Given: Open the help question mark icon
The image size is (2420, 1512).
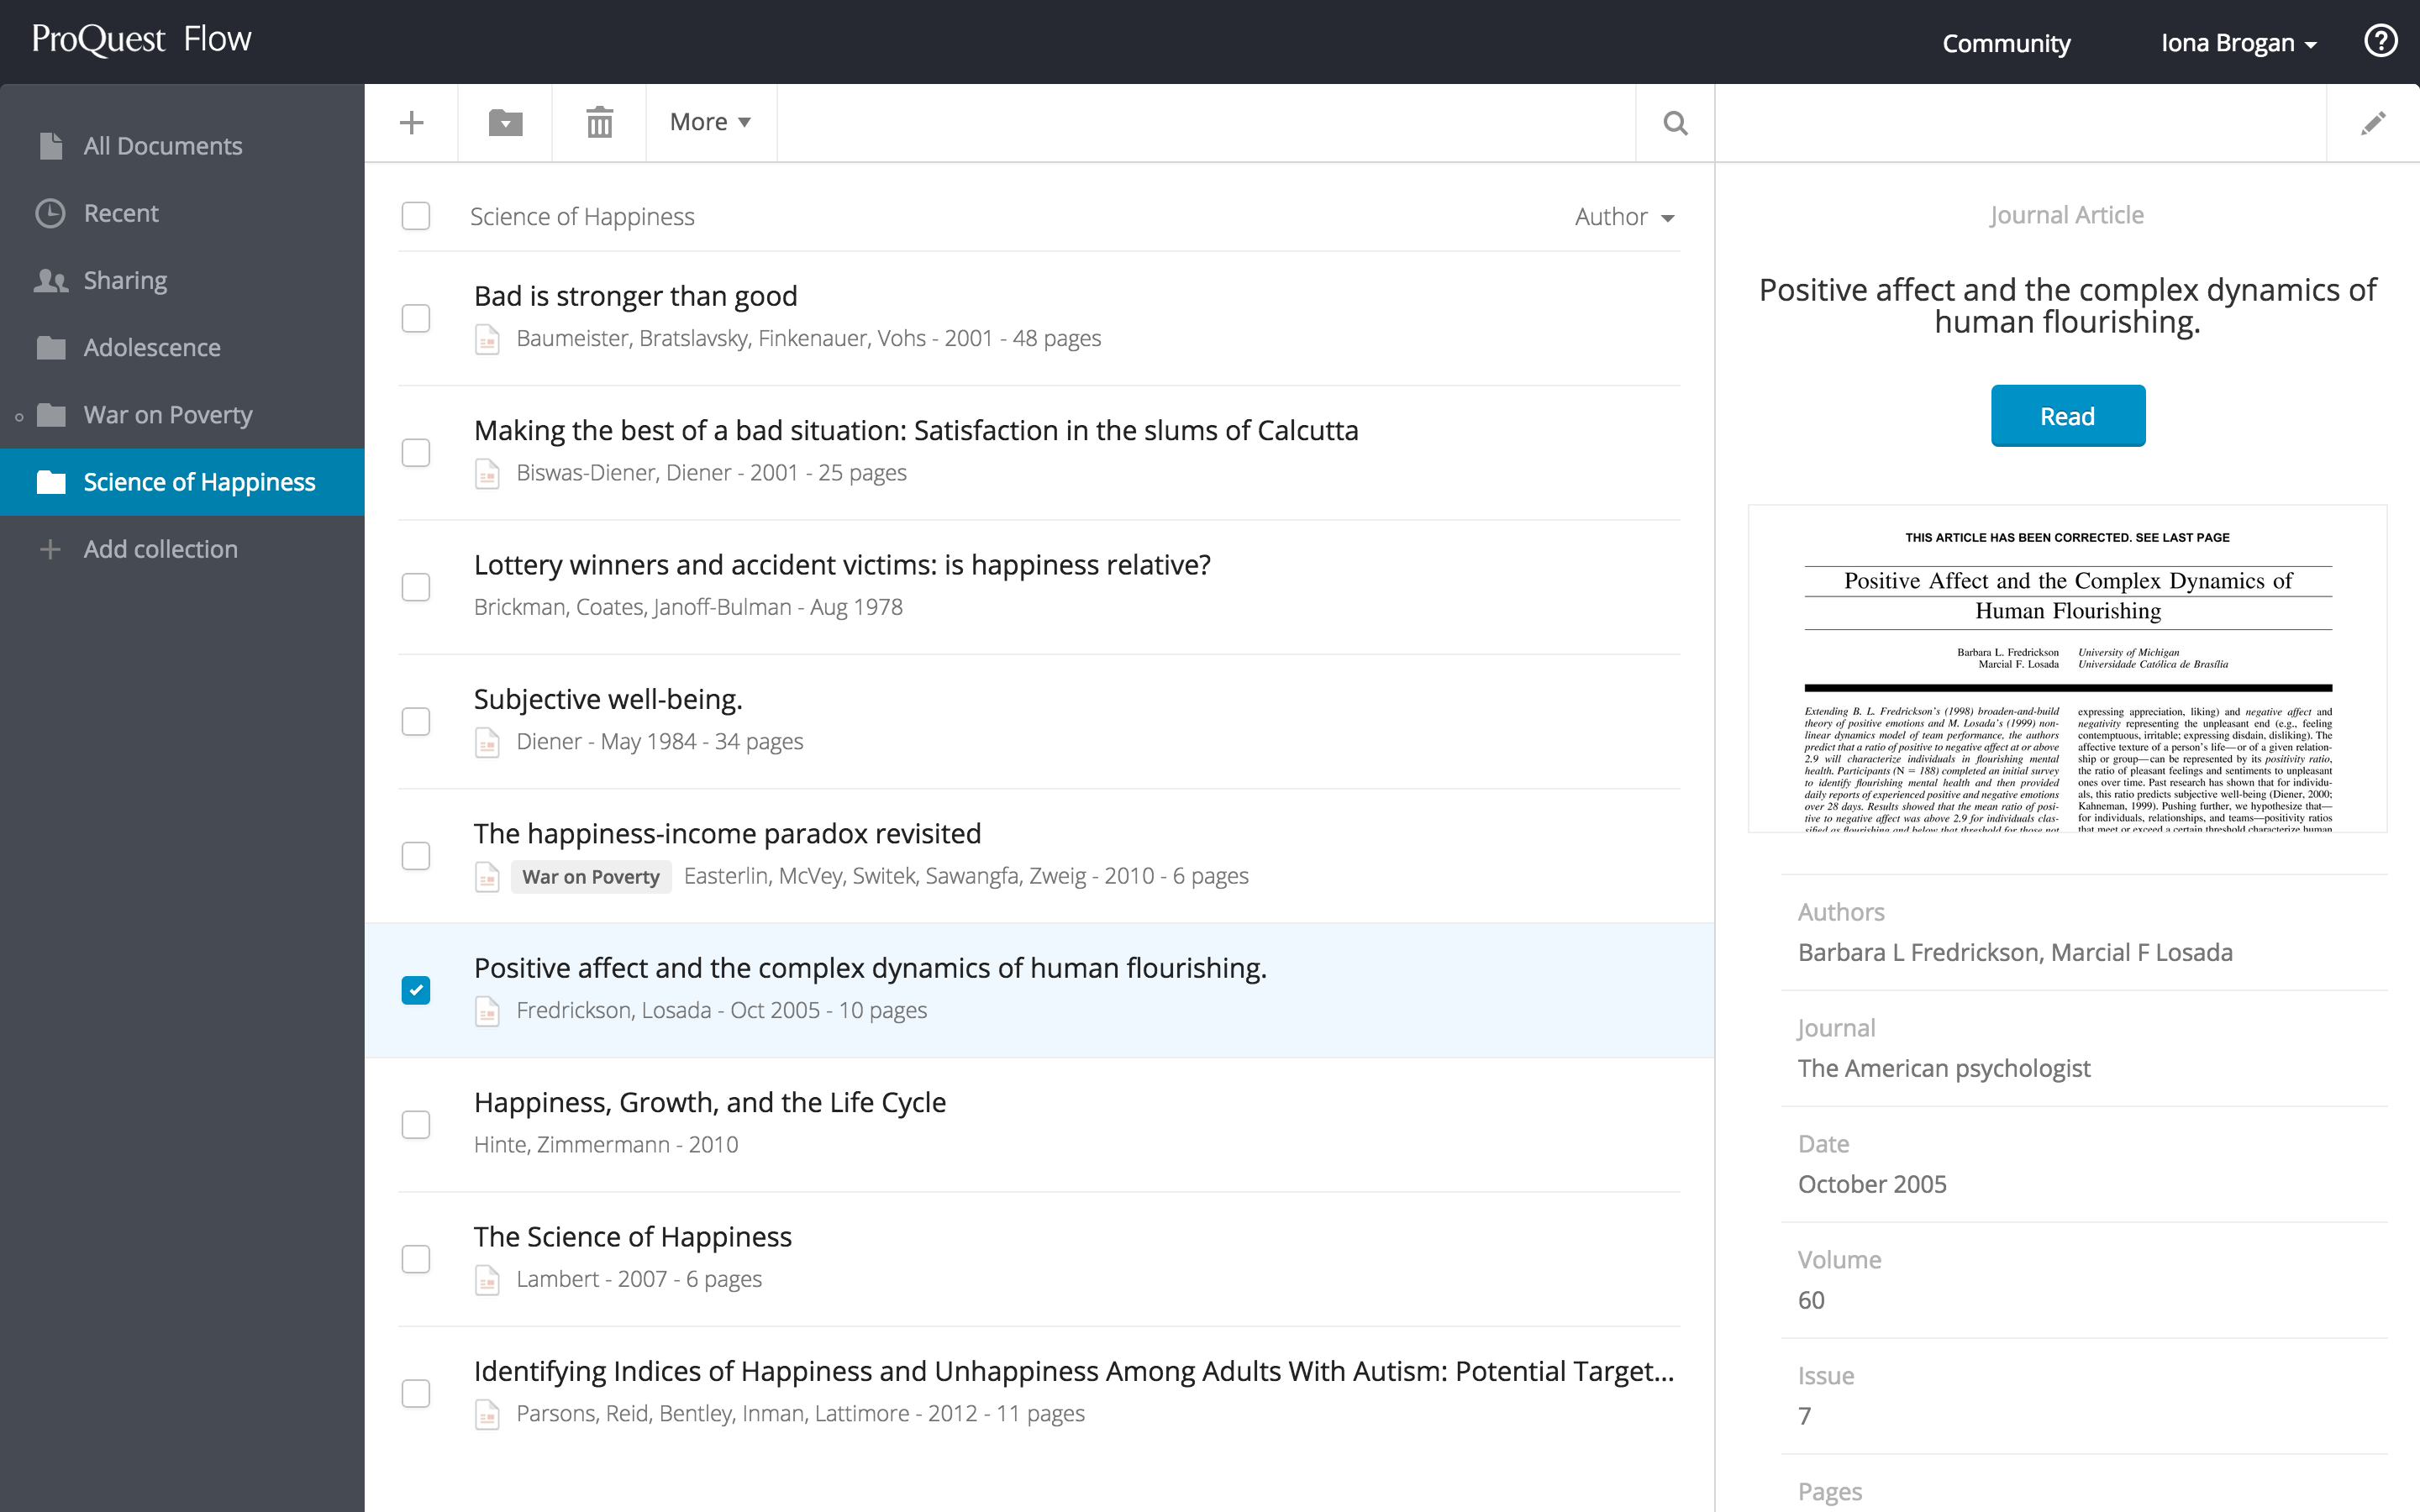Looking at the screenshot, I should point(2380,41).
